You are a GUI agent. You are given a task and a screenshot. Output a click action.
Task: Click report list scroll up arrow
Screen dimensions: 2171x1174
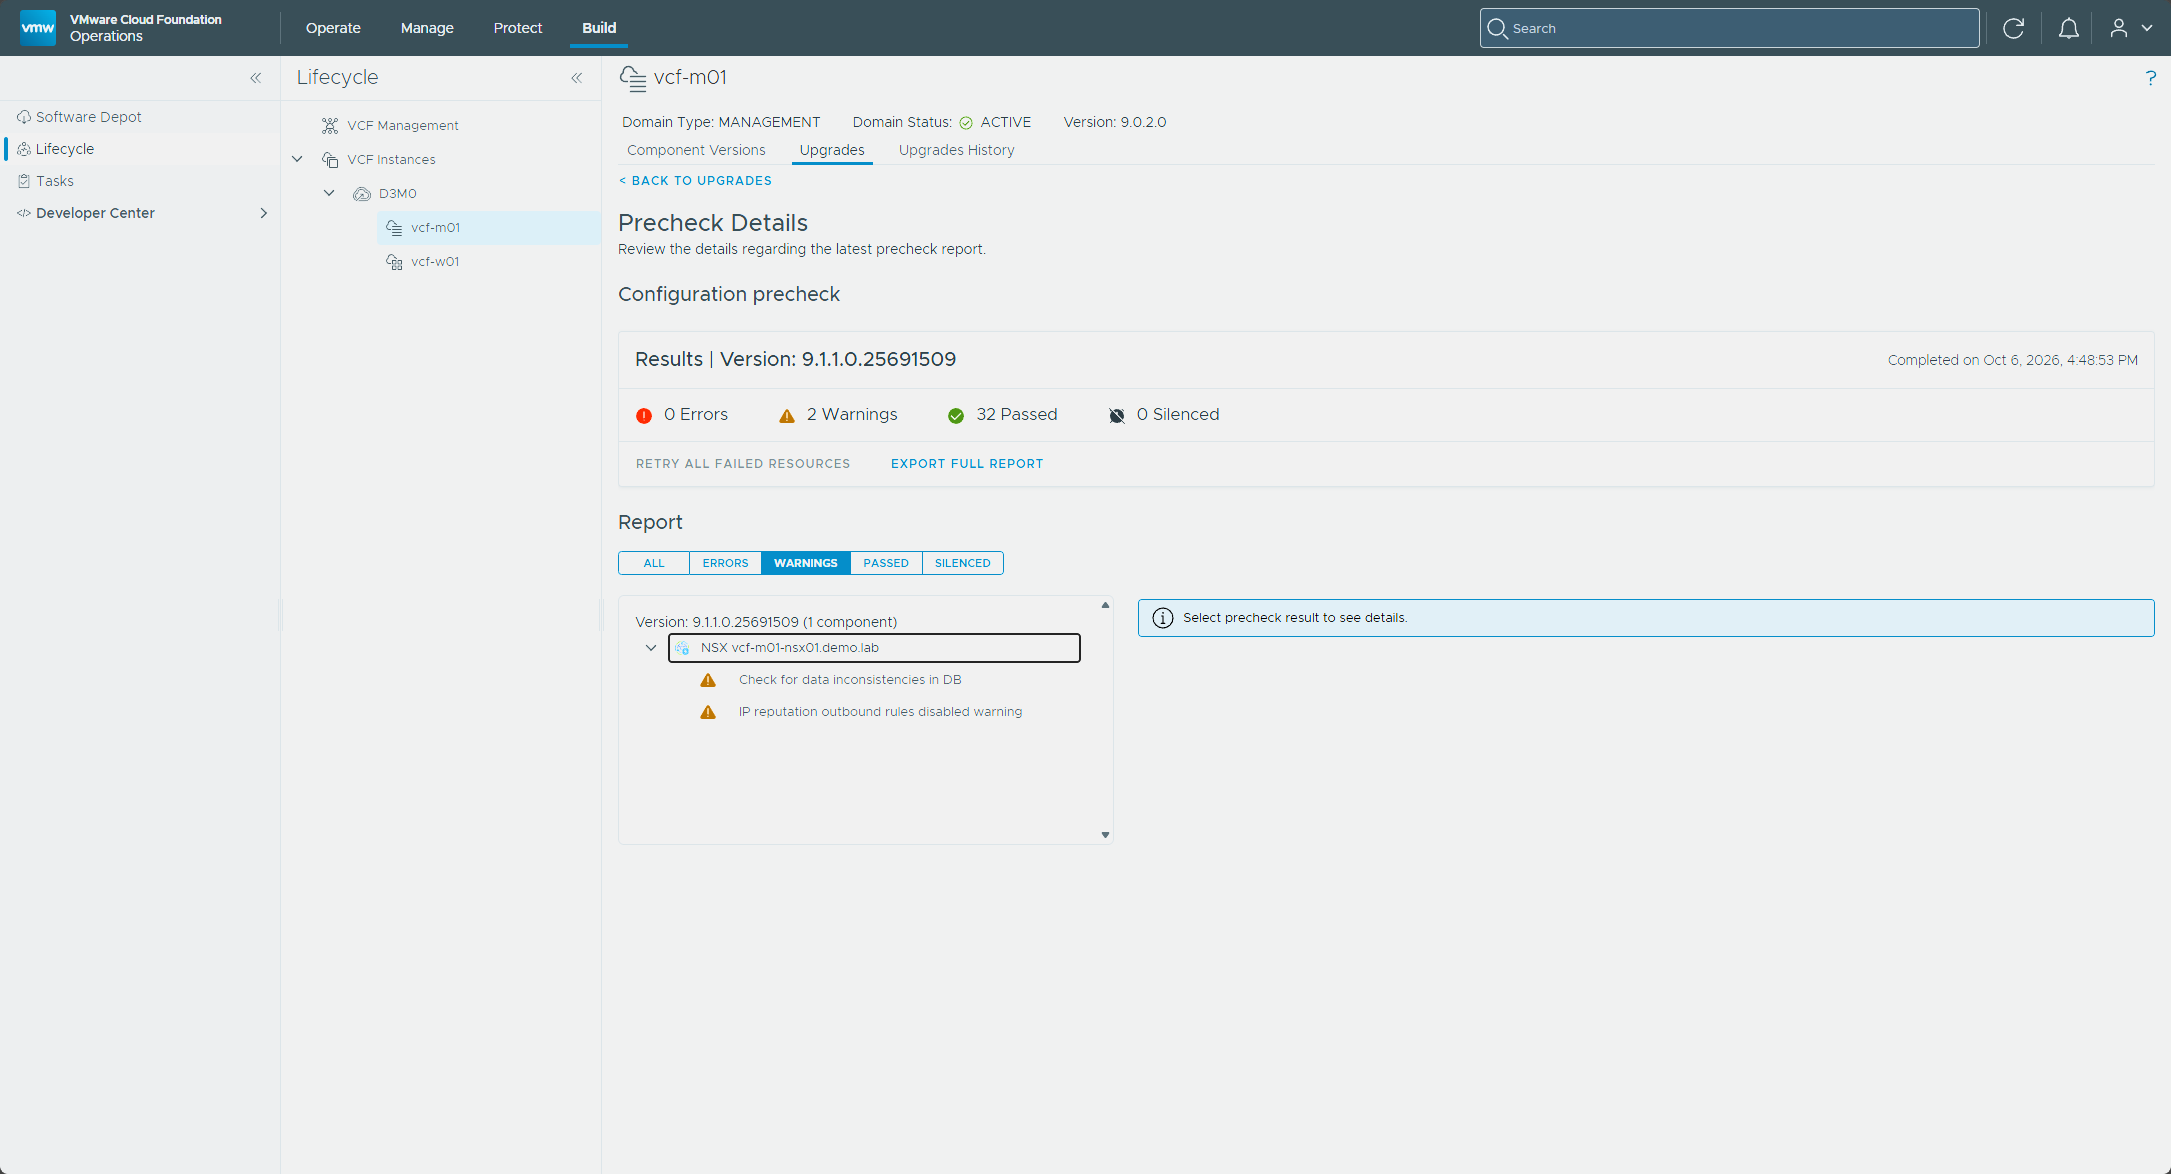[1105, 605]
